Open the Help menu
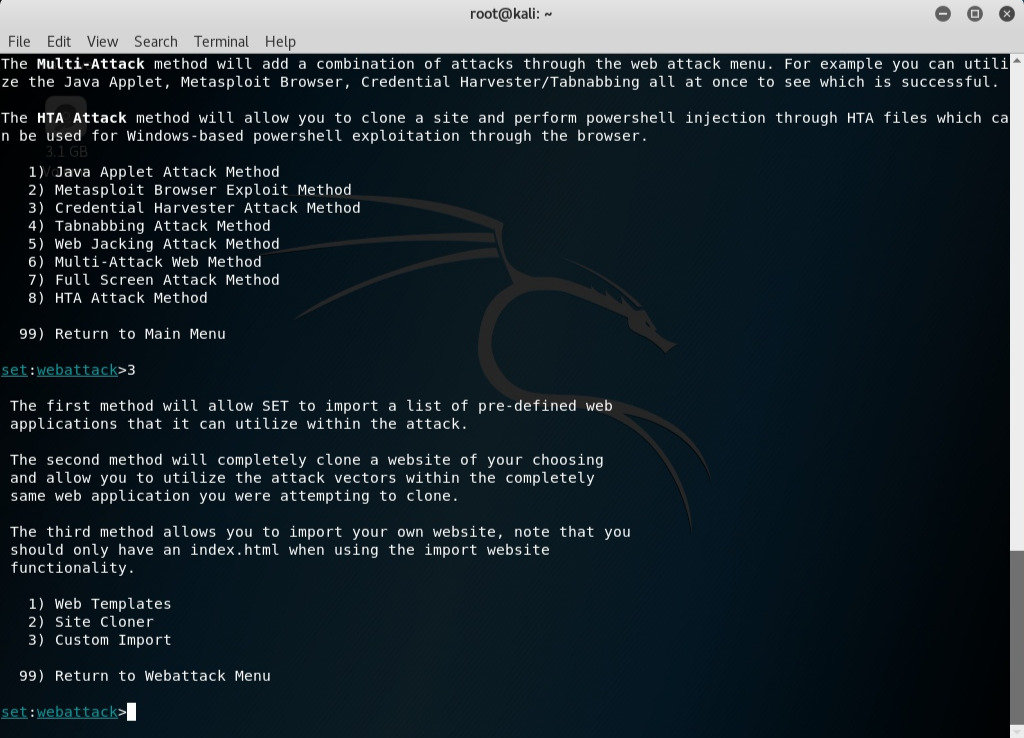Image resolution: width=1024 pixels, height=738 pixels. pyautogui.click(x=280, y=42)
